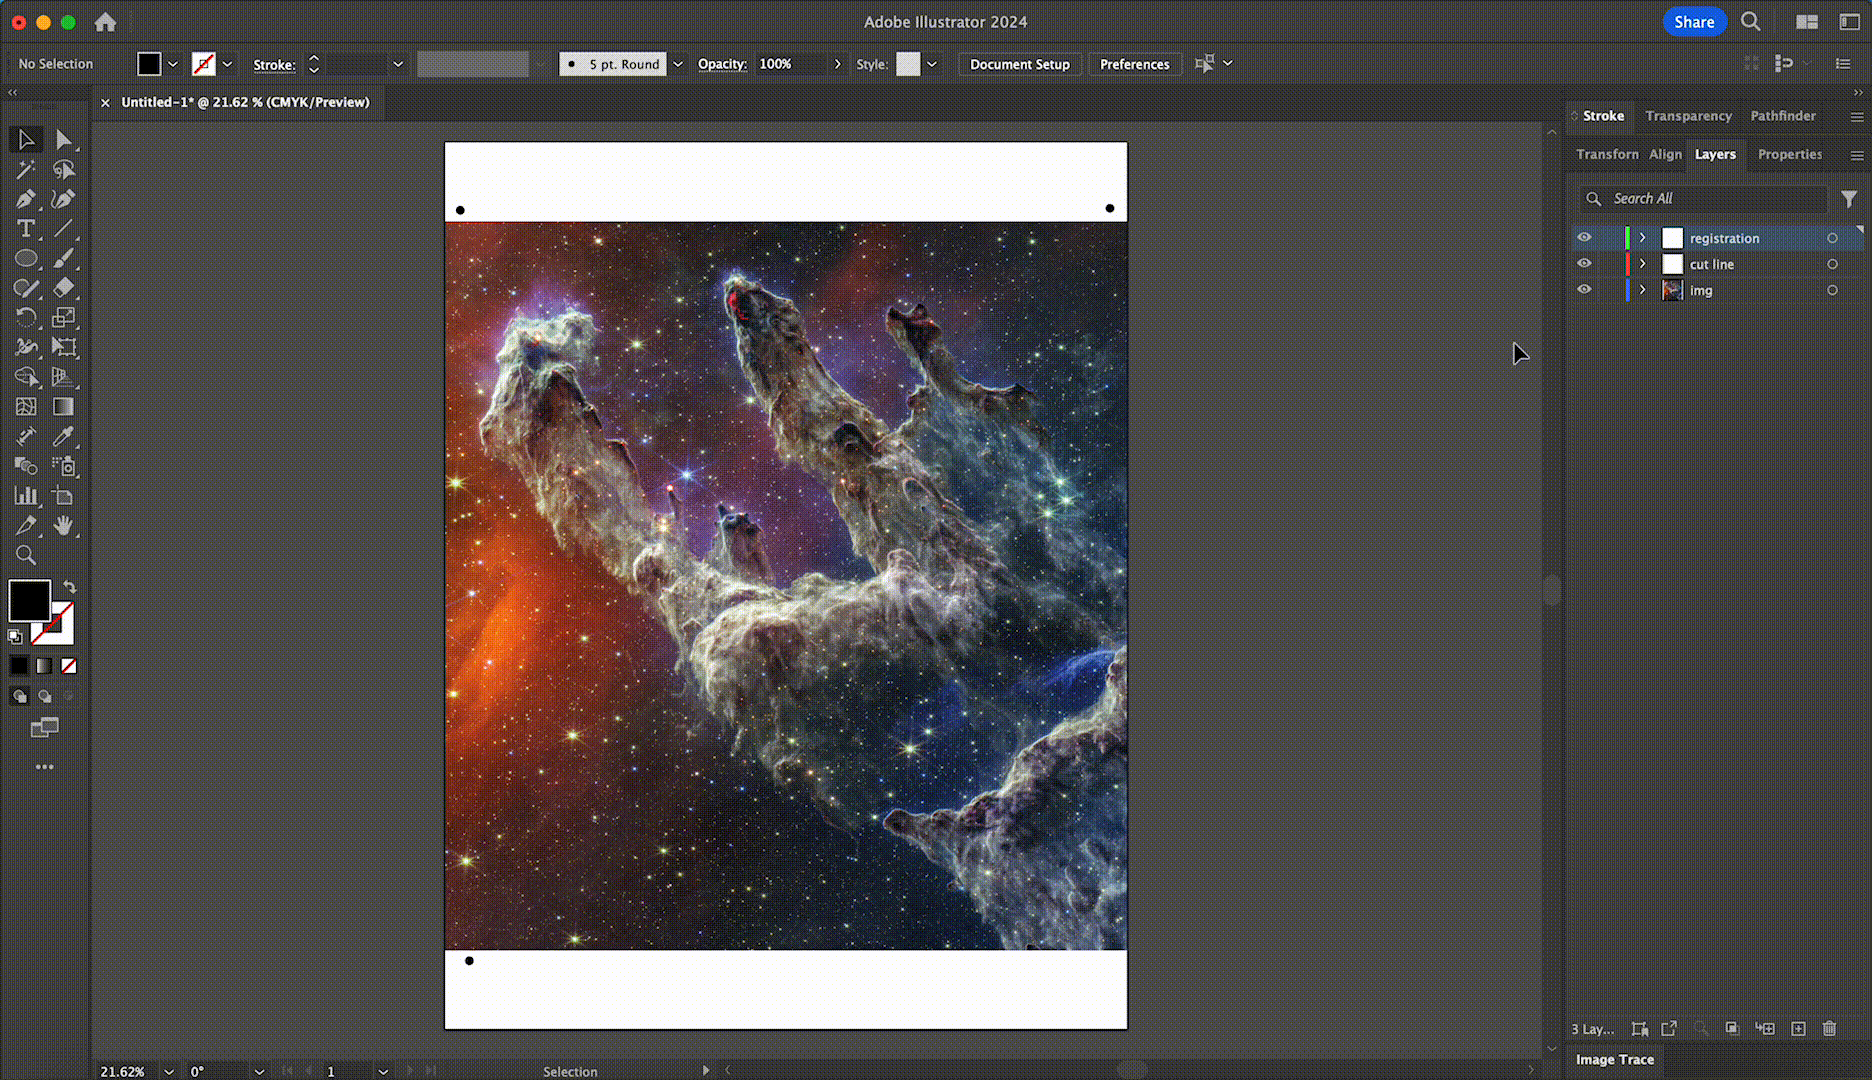Click the Document Setup button

1019,64
